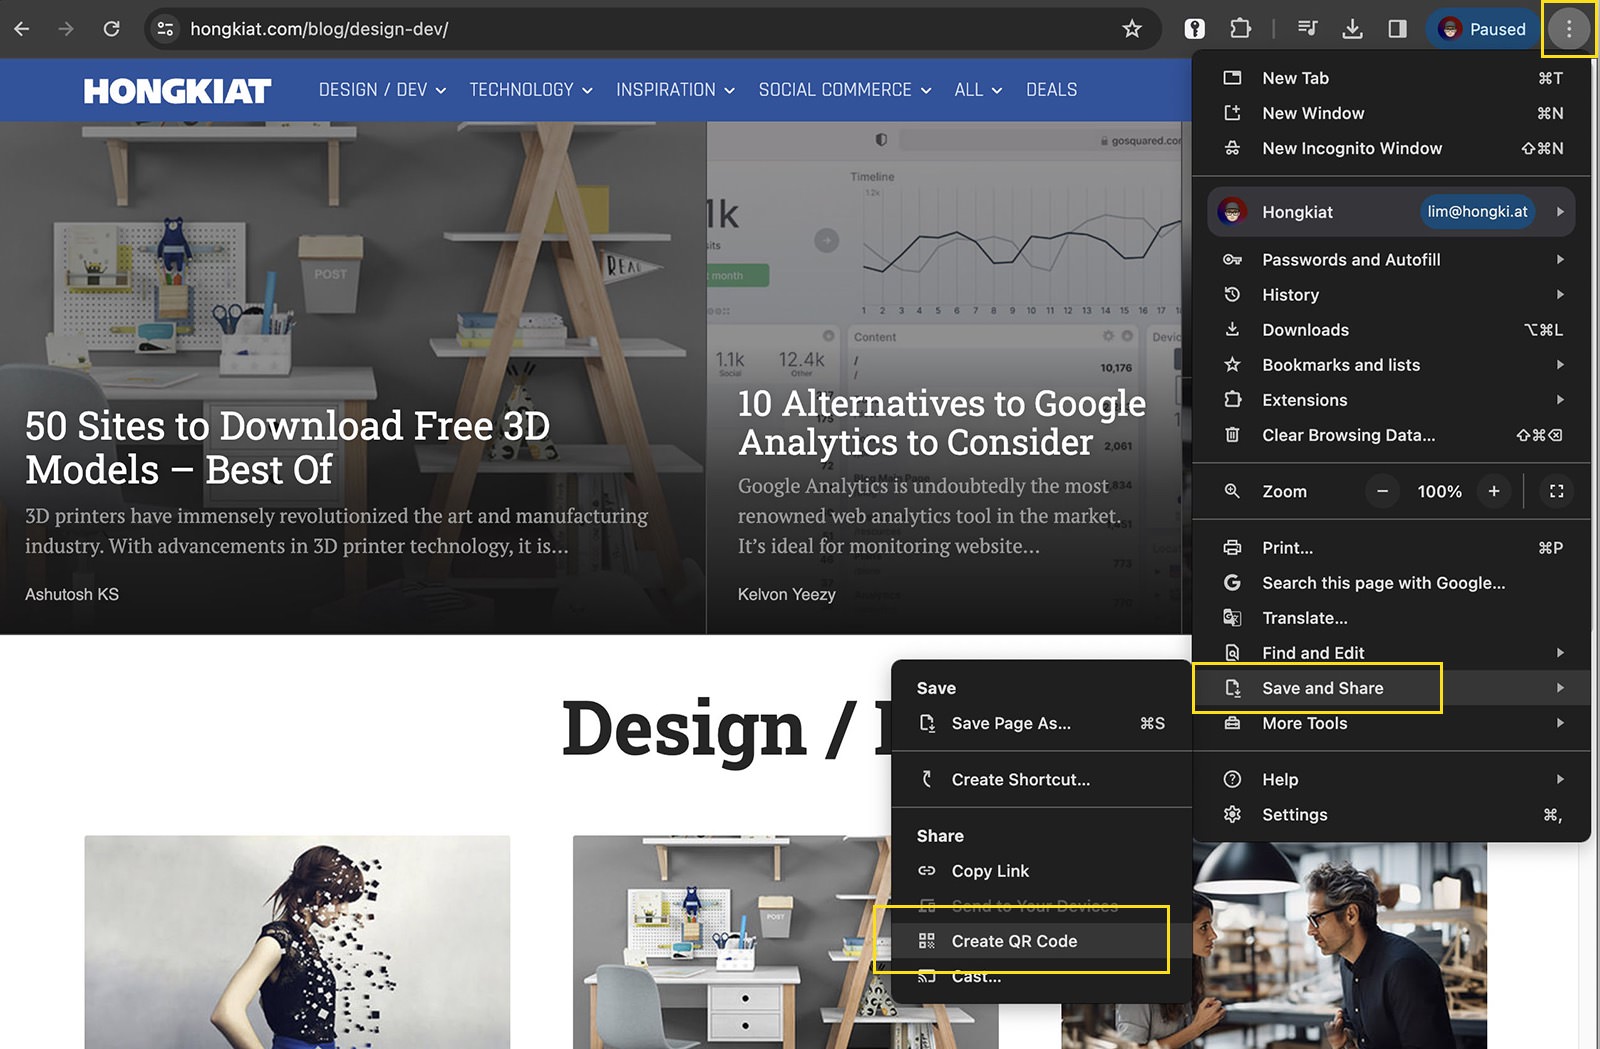Select Create Shortcut in submenu
Viewport: 1600px width, 1049px height.
(x=1041, y=780)
